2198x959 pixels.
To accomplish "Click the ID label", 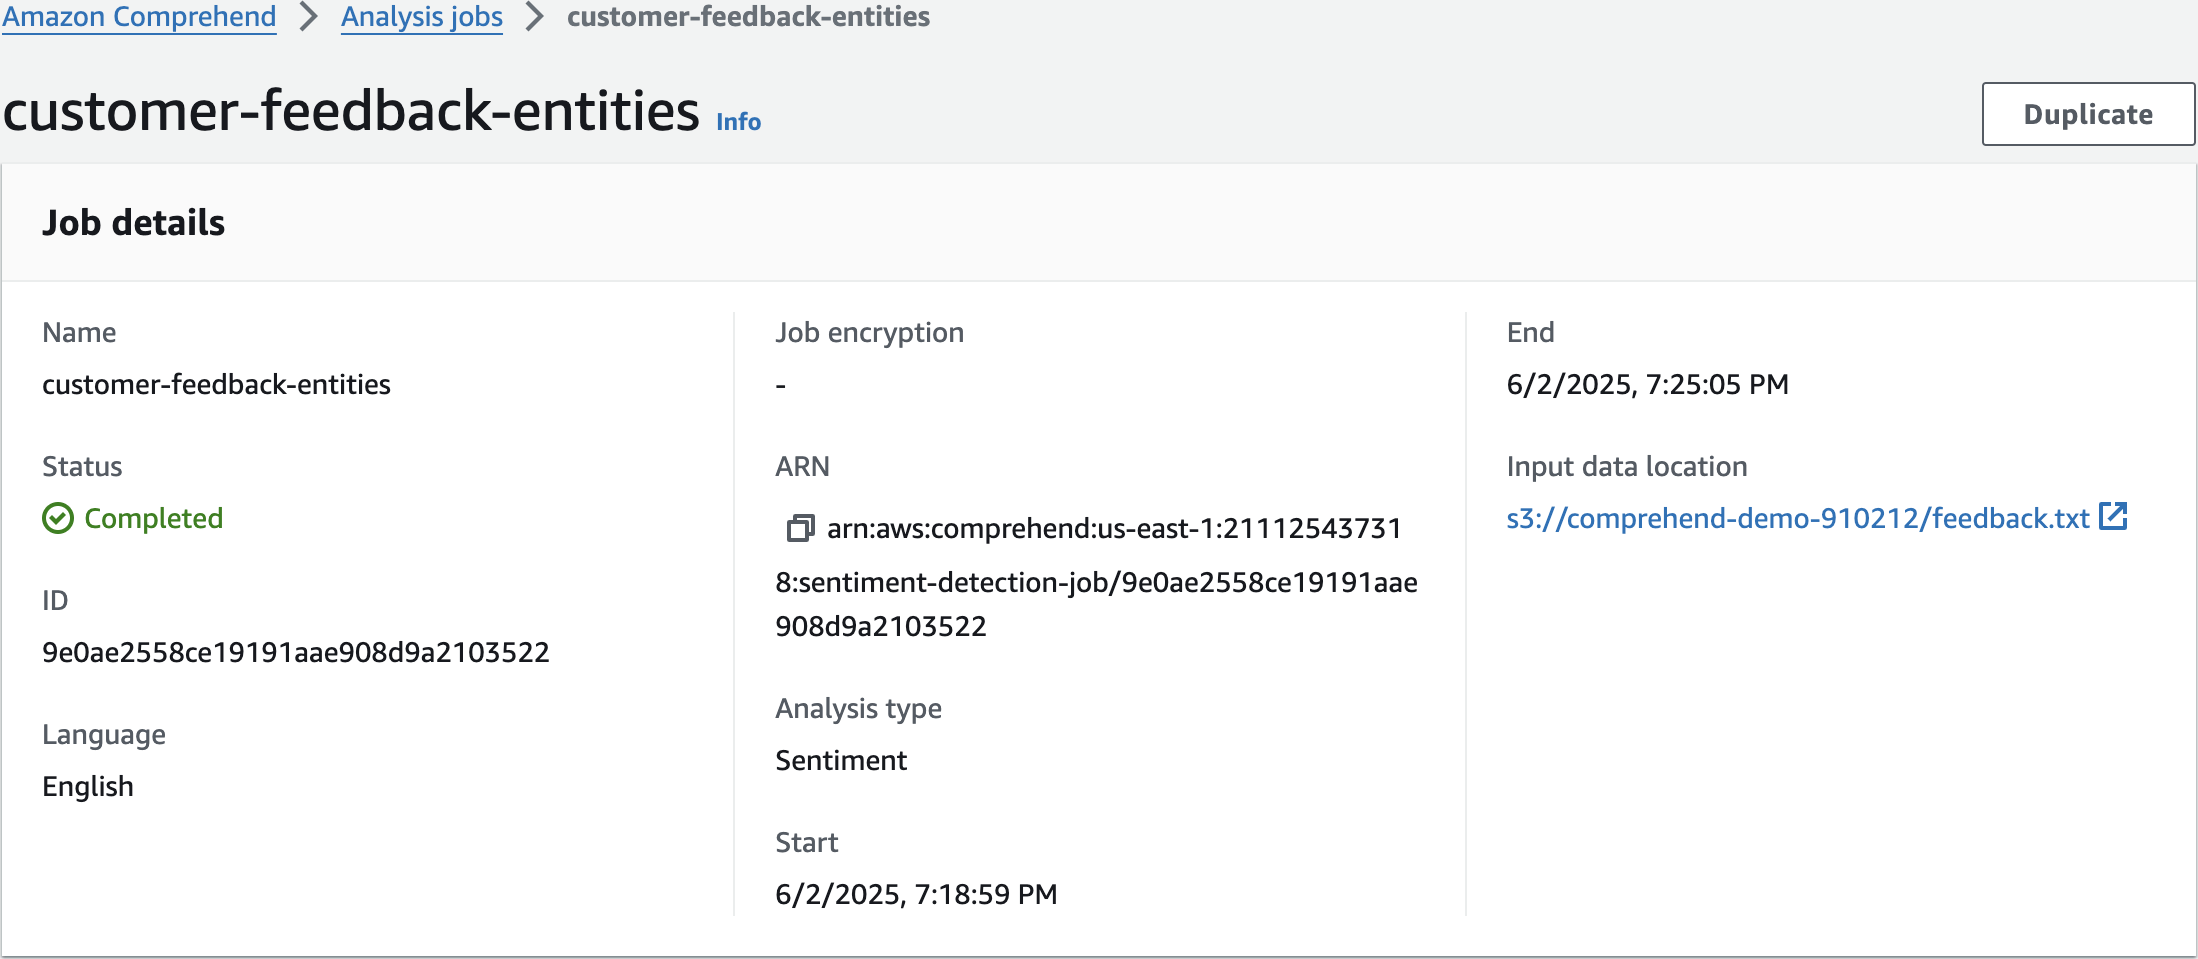I will point(55,600).
